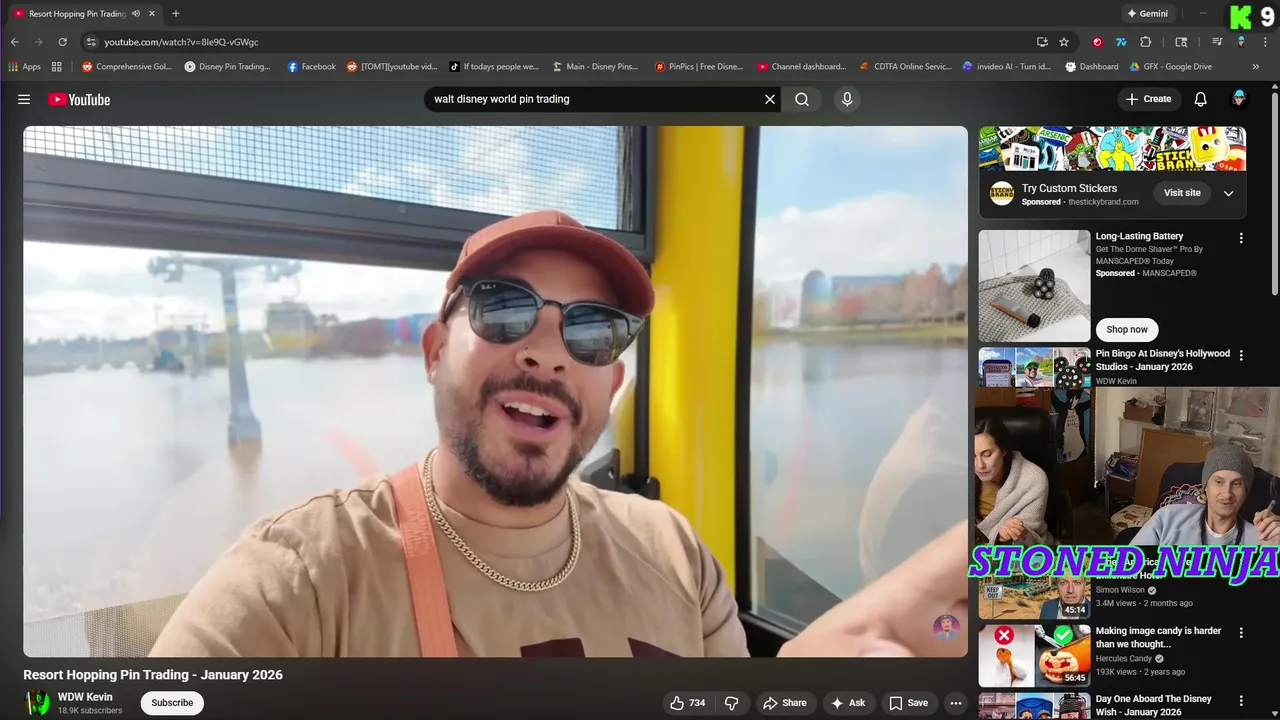Open the Long-Lasting Battery ad thumbnail

(1034, 286)
